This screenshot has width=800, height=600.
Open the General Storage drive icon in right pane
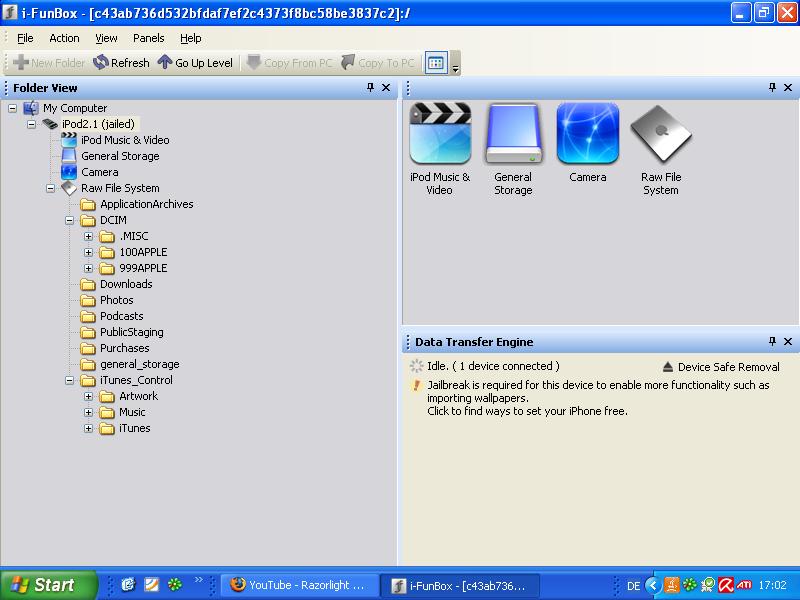(513, 148)
